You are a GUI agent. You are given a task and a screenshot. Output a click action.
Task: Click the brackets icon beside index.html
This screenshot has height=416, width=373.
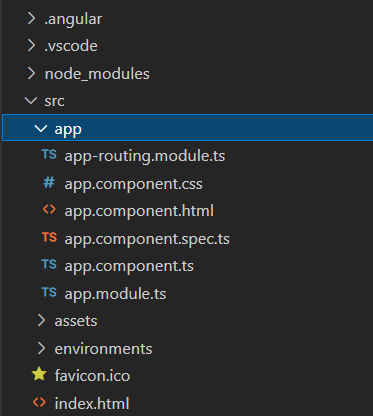(39, 402)
